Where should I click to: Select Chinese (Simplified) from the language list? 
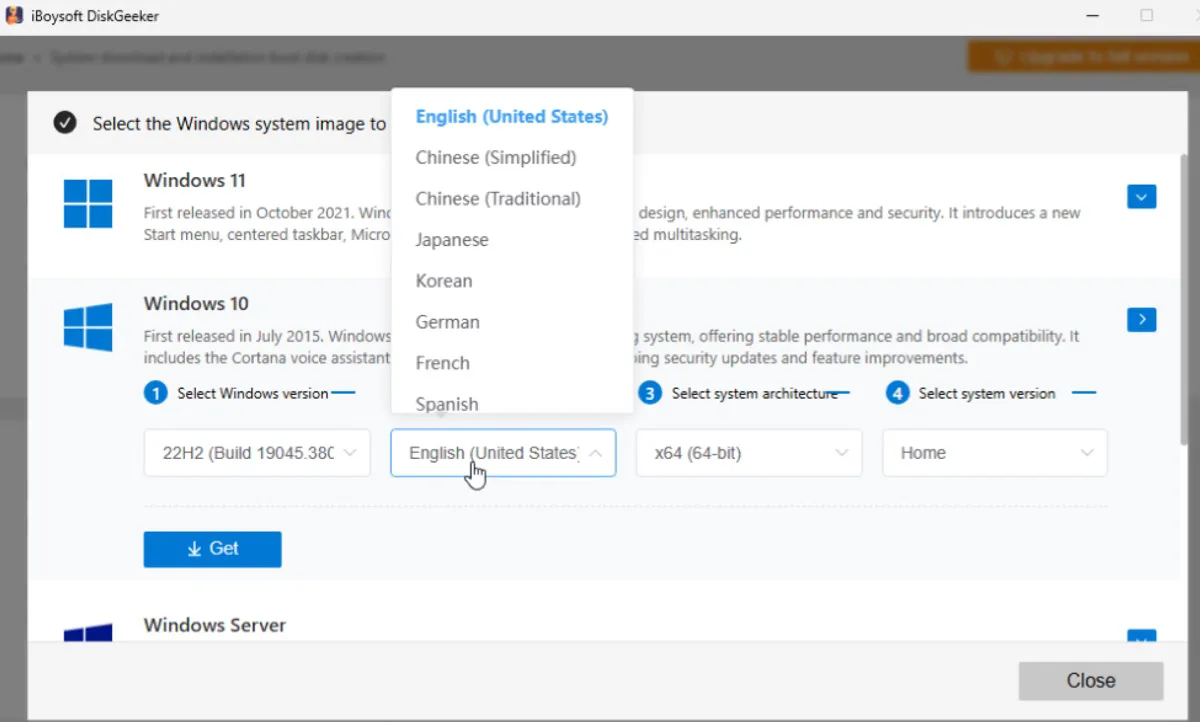coord(496,157)
